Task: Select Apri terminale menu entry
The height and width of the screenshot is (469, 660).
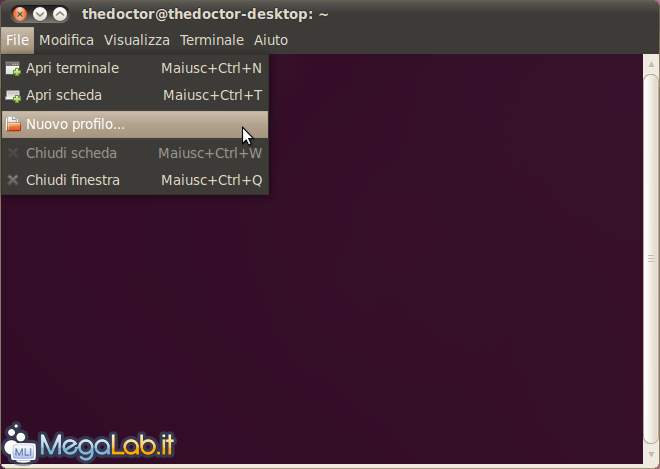Action: 135,68
